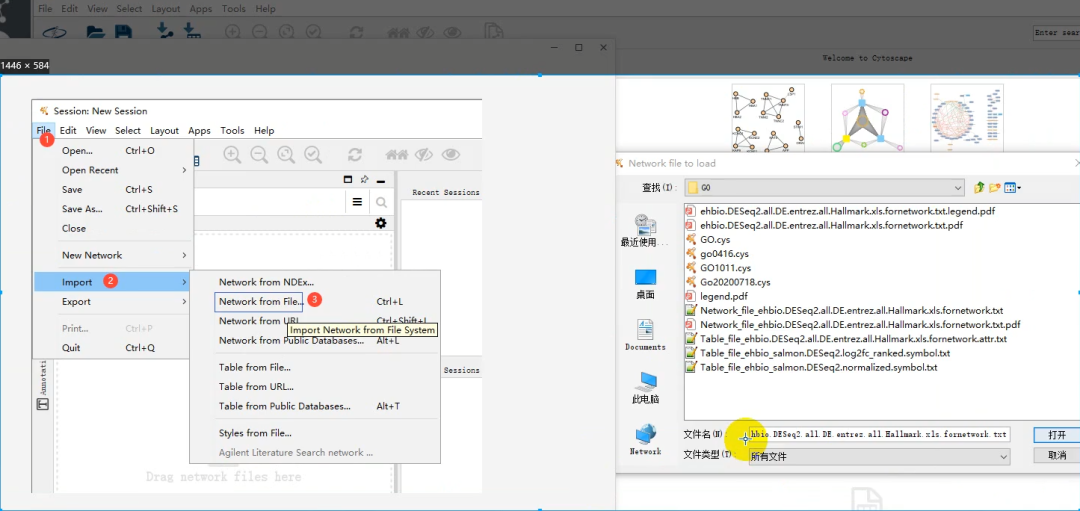Click Create New Folder icon in file dialog

tap(995, 187)
